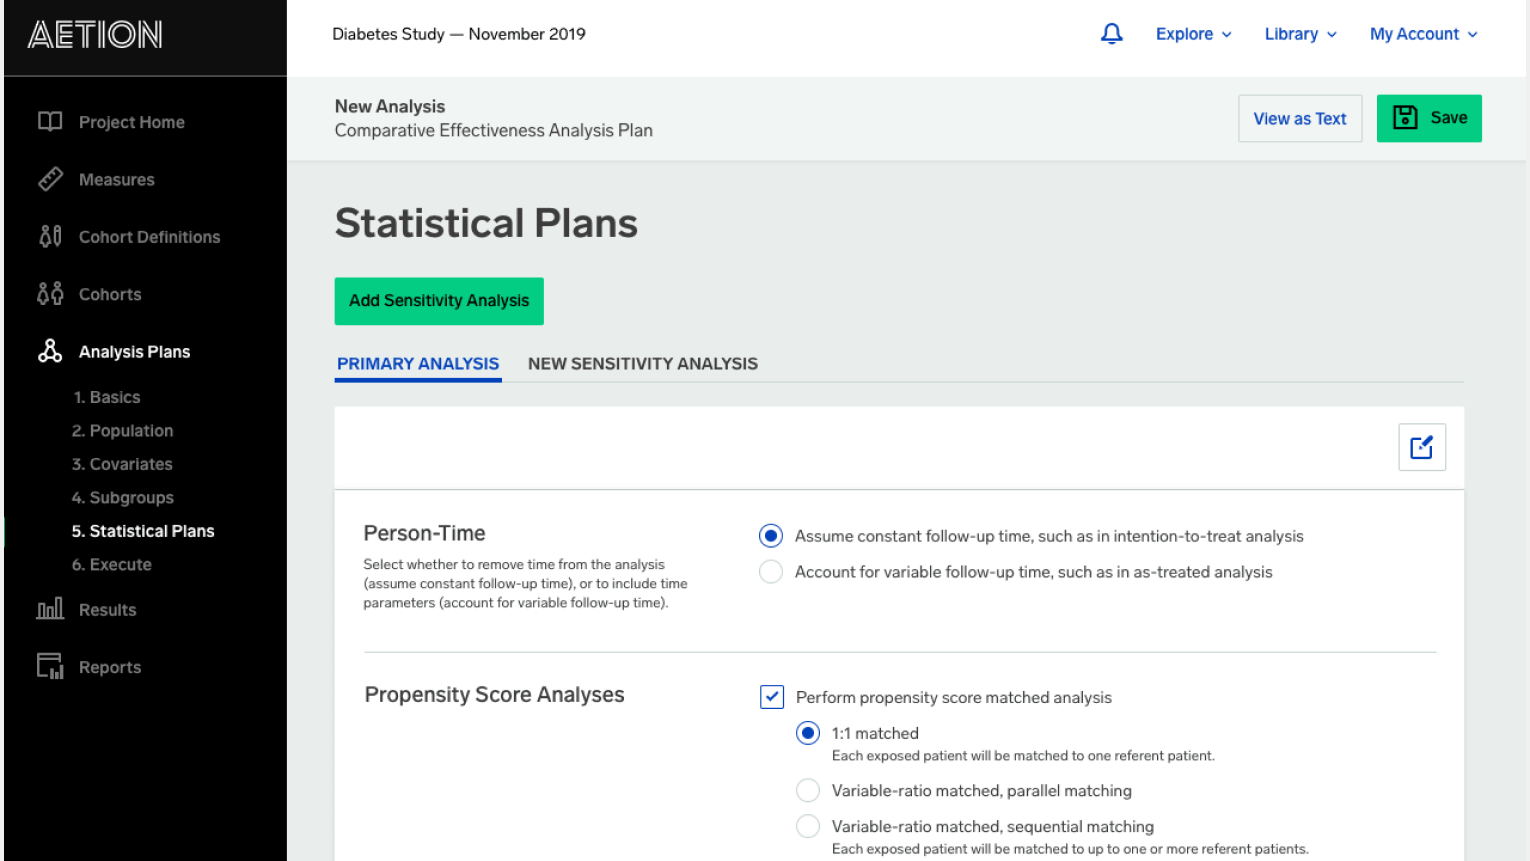Click the Measures ruler icon
Screen dimensions: 1530x861
click(x=50, y=179)
